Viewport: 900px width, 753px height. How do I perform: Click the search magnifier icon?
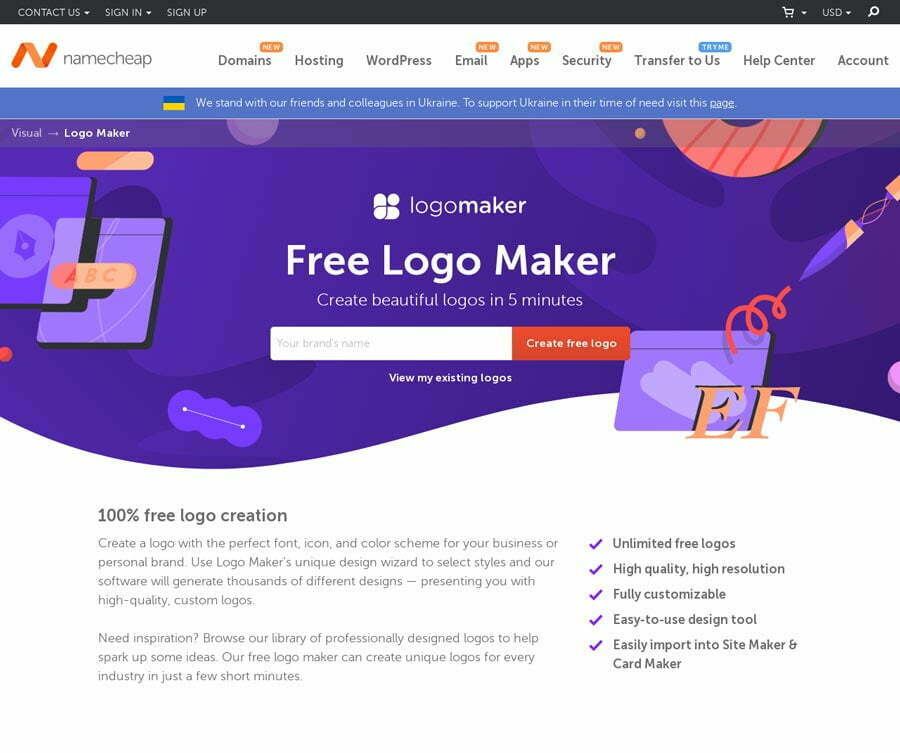[x=874, y=11]
